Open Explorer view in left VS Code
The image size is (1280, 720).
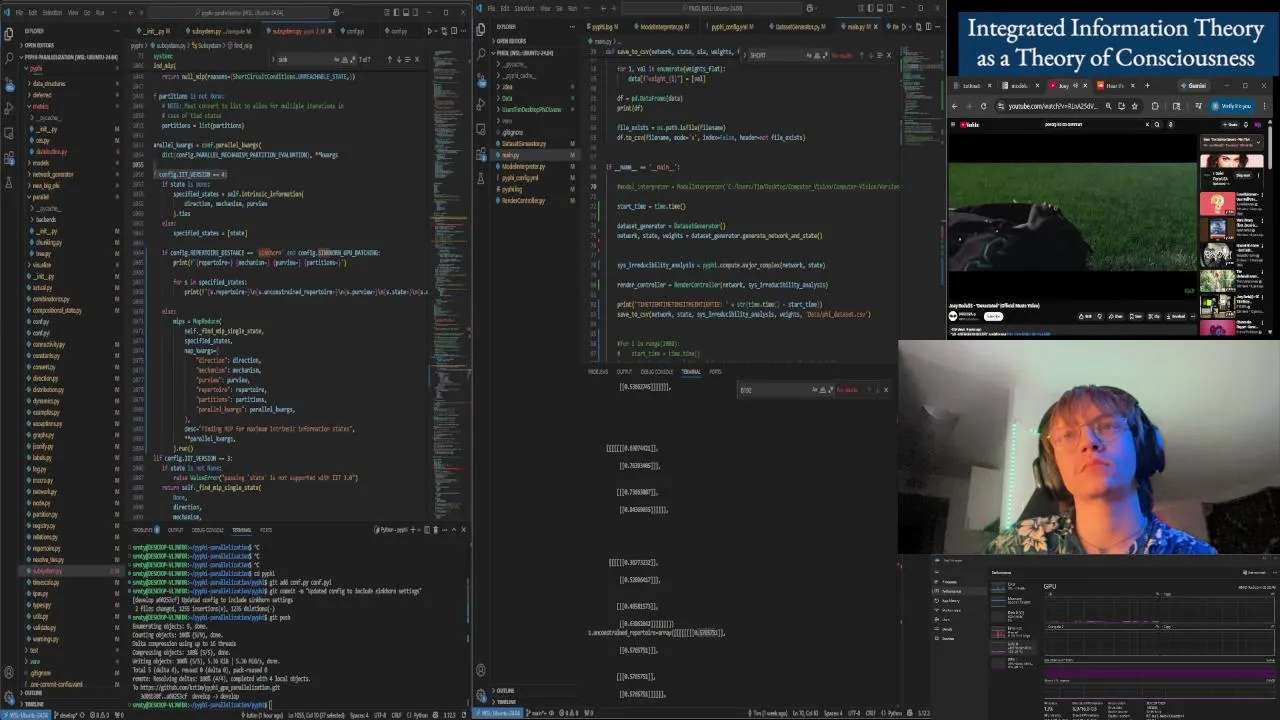(8, 32)
